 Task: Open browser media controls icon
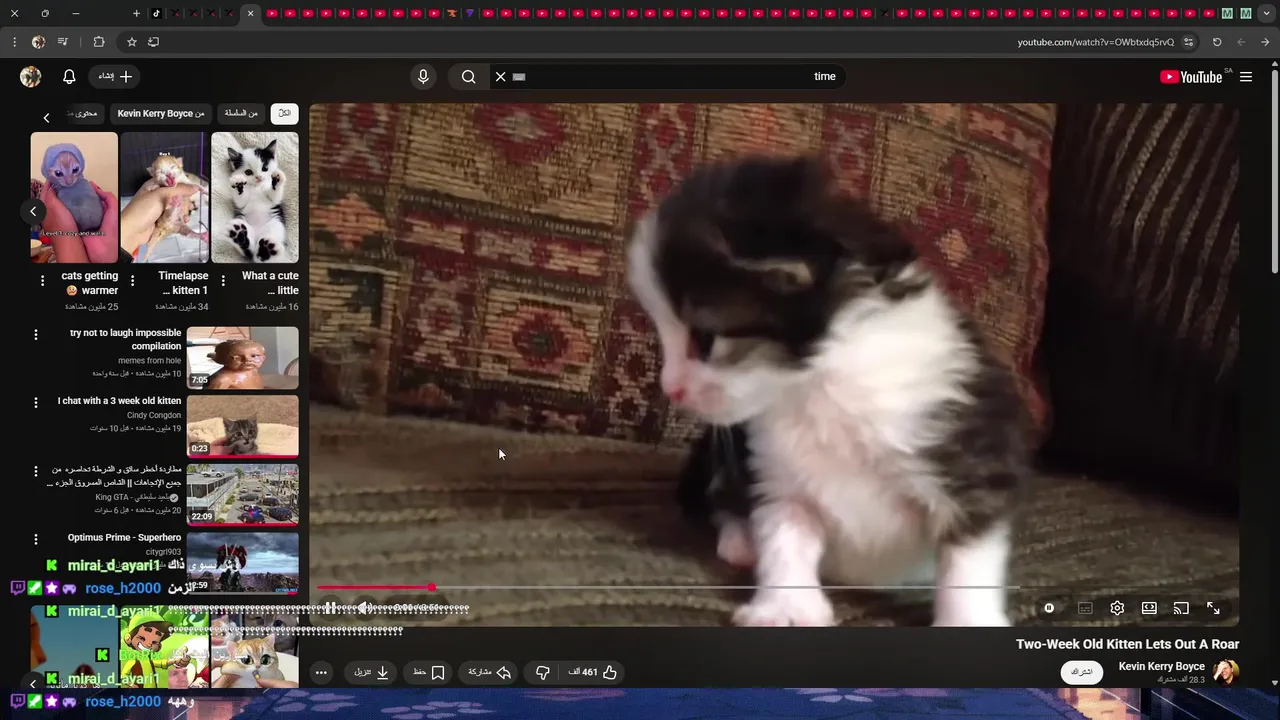coord(63,42)
